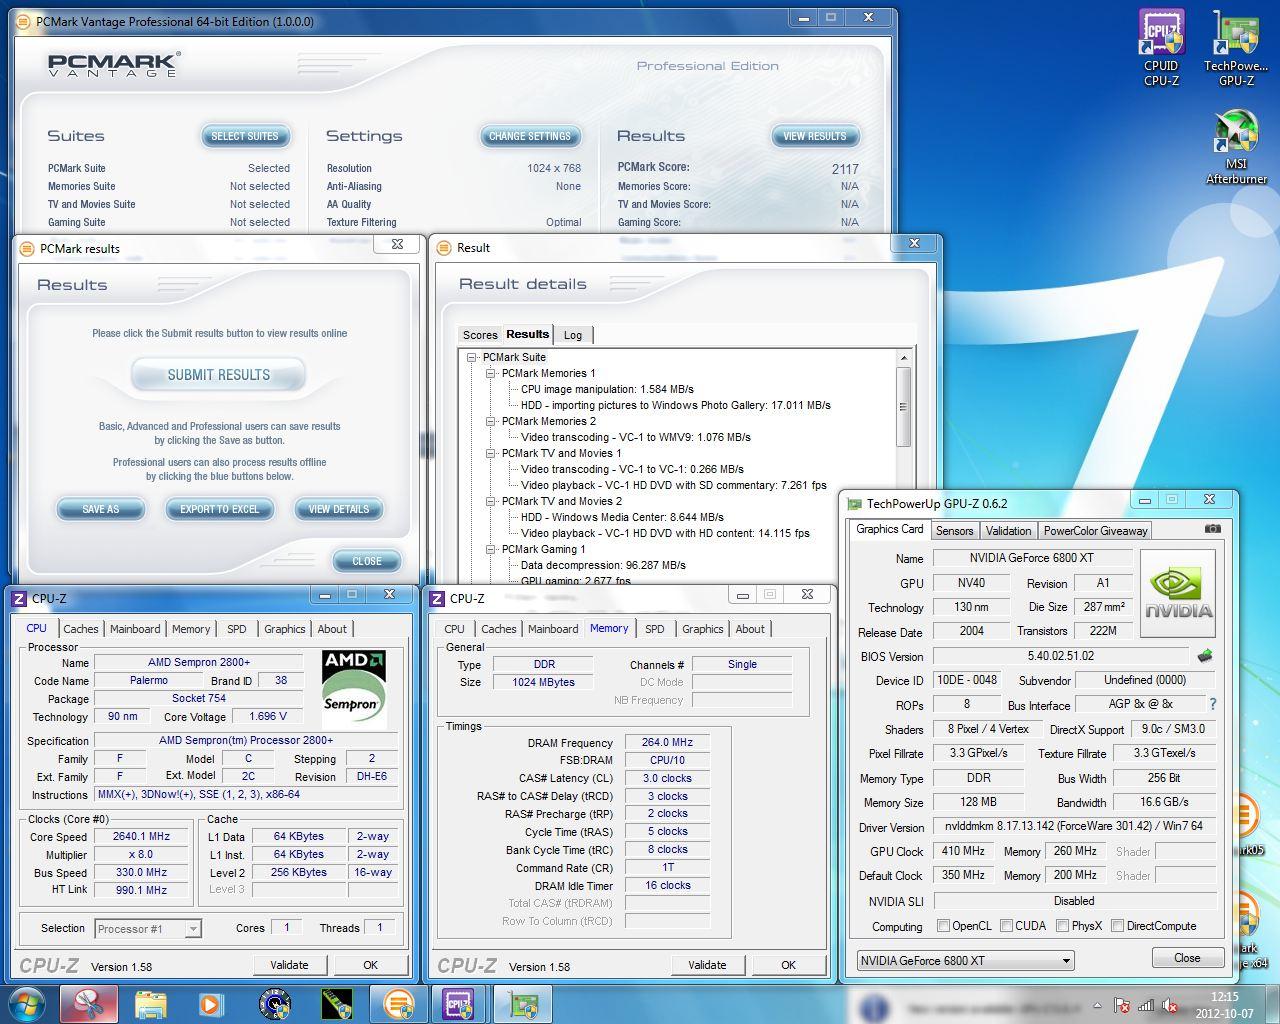Screen dimensions: 1280x1024
Task: Click the BIOS Version field 5.40.02.51.02
Action: point(1060,656)
